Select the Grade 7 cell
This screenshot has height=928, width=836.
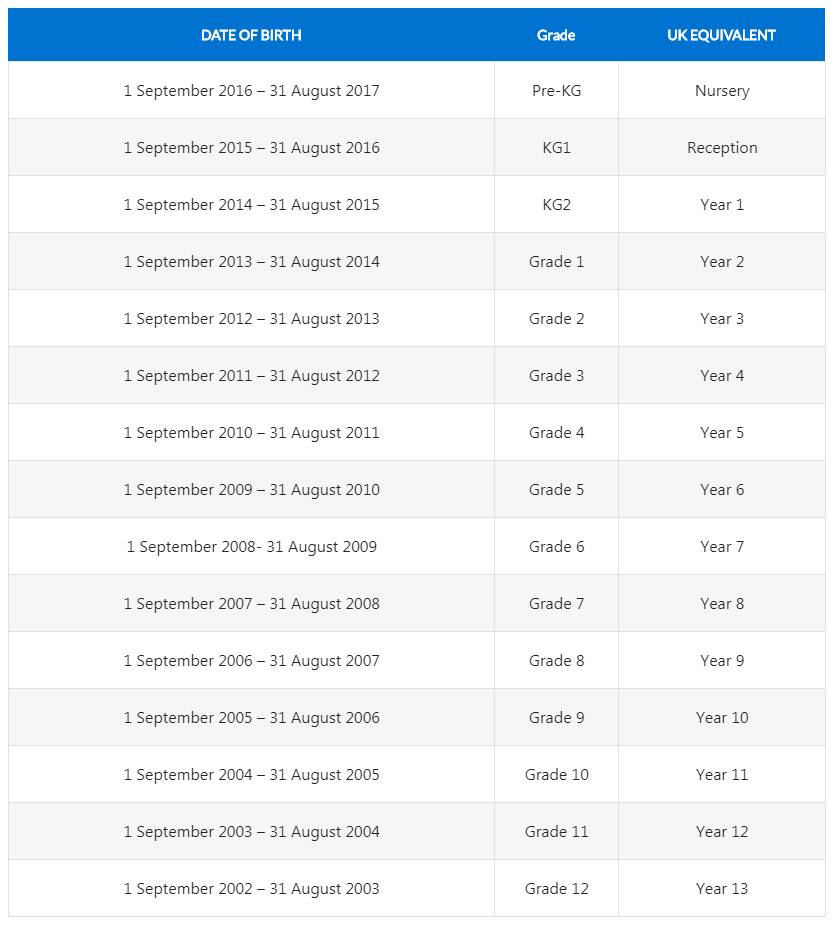(x=556, y=604)
